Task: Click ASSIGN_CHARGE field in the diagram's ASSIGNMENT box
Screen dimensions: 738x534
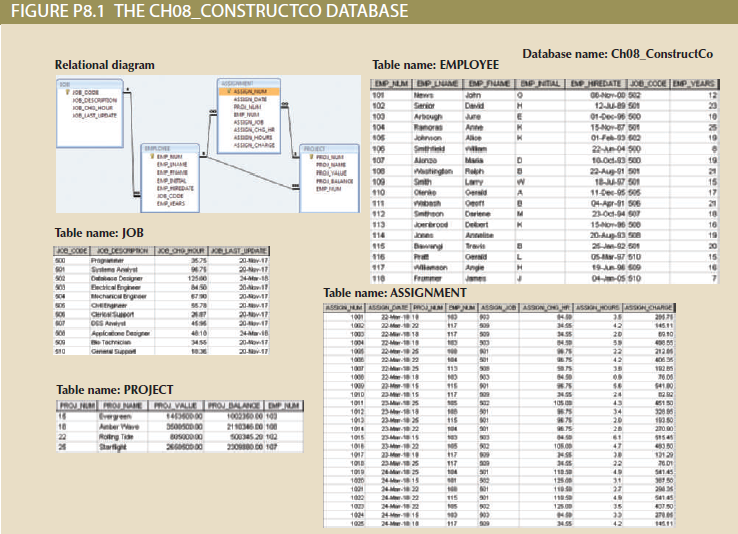Action: (254, 145)
